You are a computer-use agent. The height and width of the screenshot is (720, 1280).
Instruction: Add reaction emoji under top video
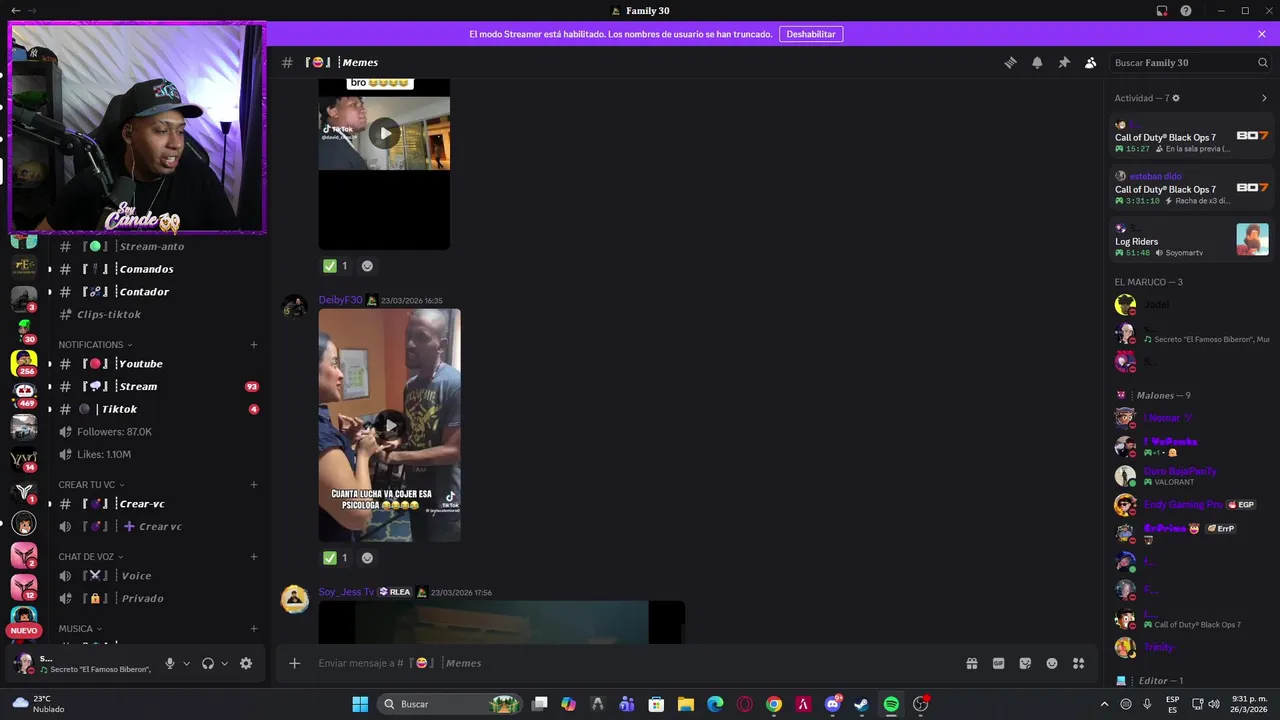pos(367,266)
